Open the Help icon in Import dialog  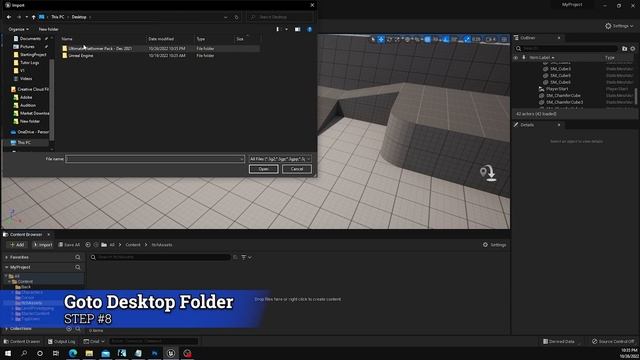pos(309,29)
